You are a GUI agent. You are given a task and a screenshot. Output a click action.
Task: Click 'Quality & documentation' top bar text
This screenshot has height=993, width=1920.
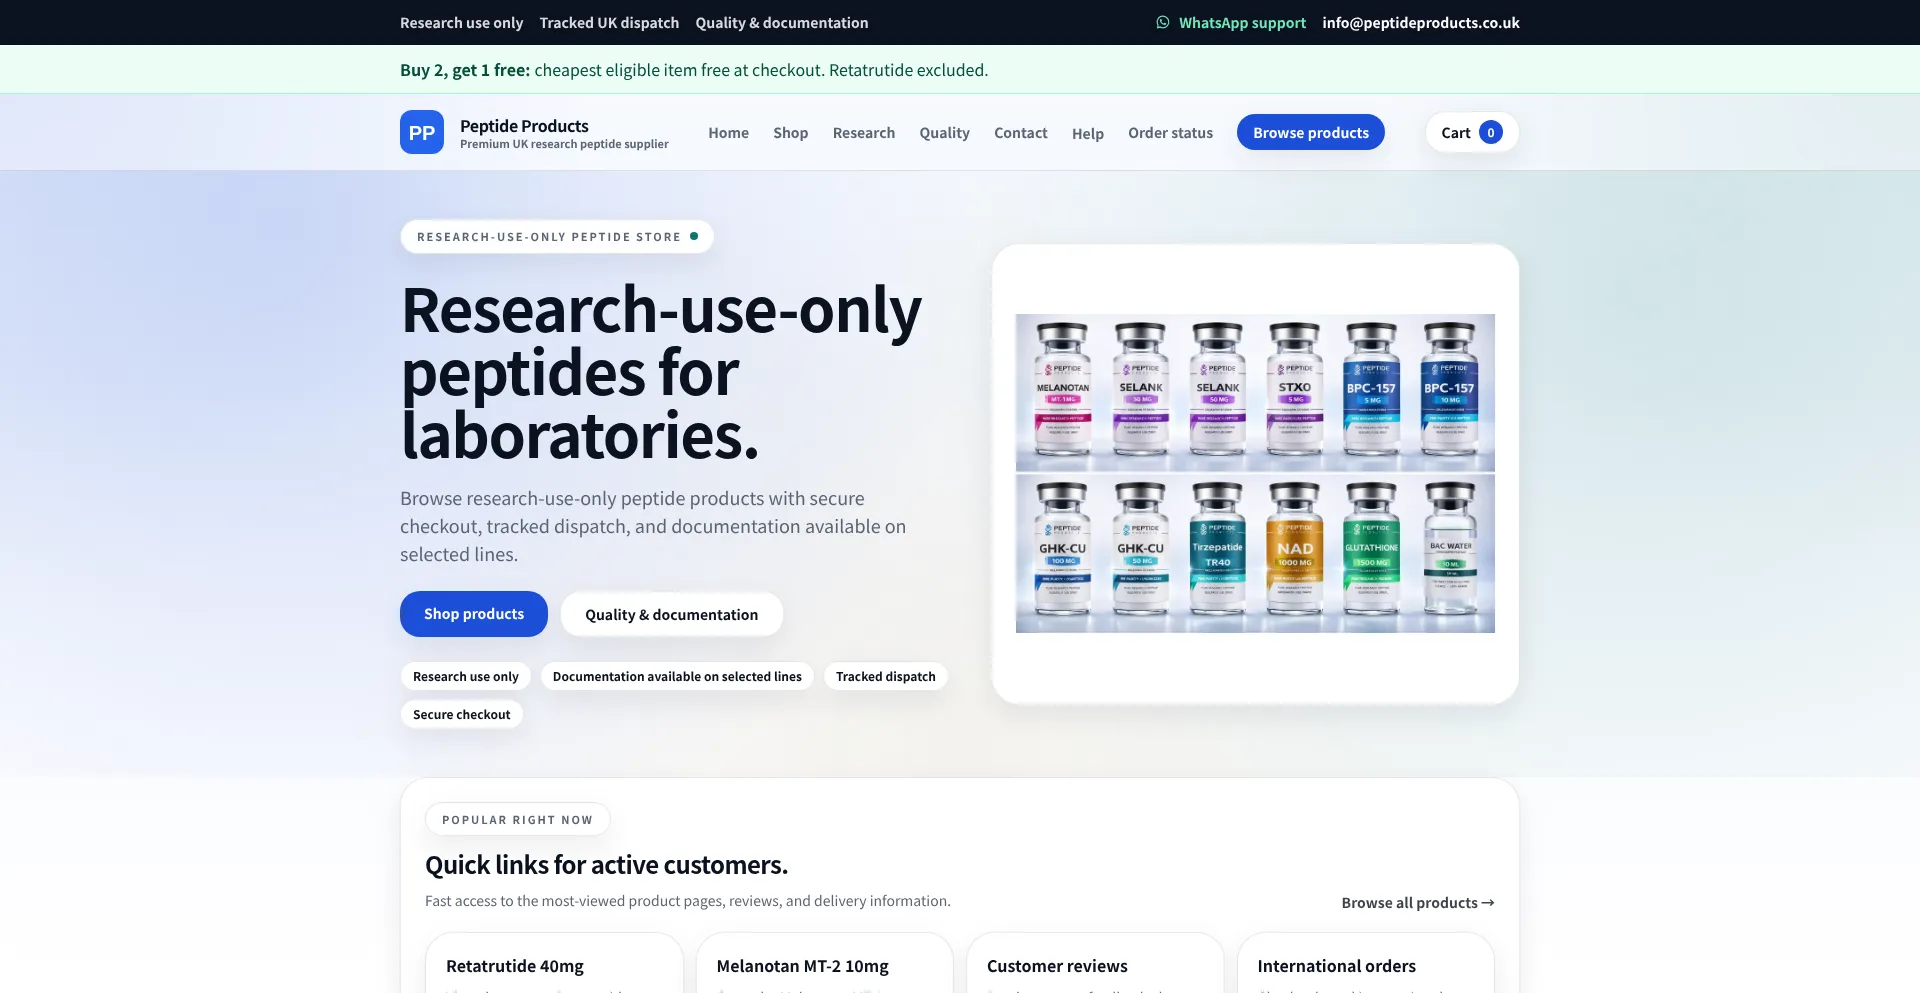click(x=782, y=22)
